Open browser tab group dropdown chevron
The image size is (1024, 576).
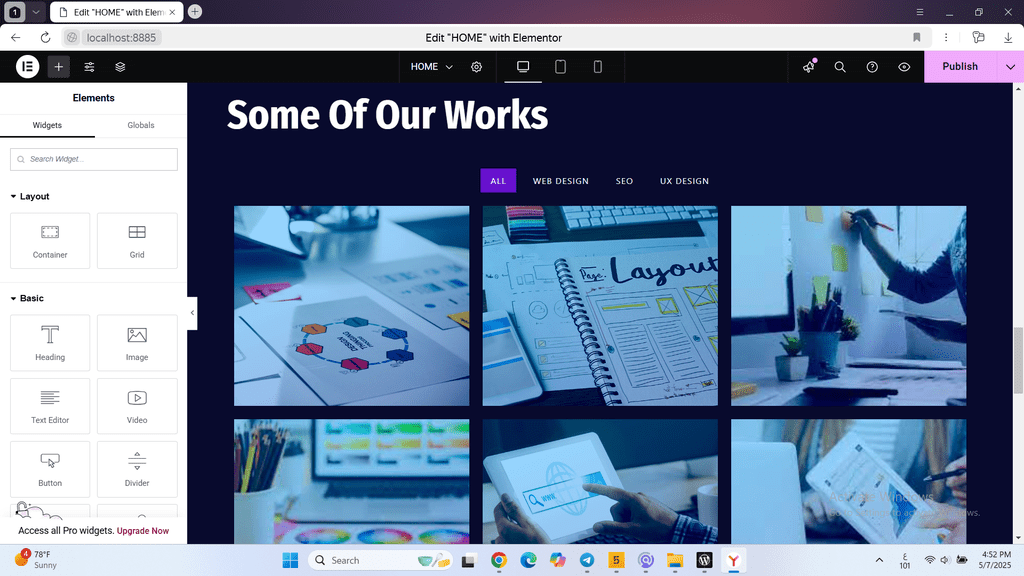[36, 12]
